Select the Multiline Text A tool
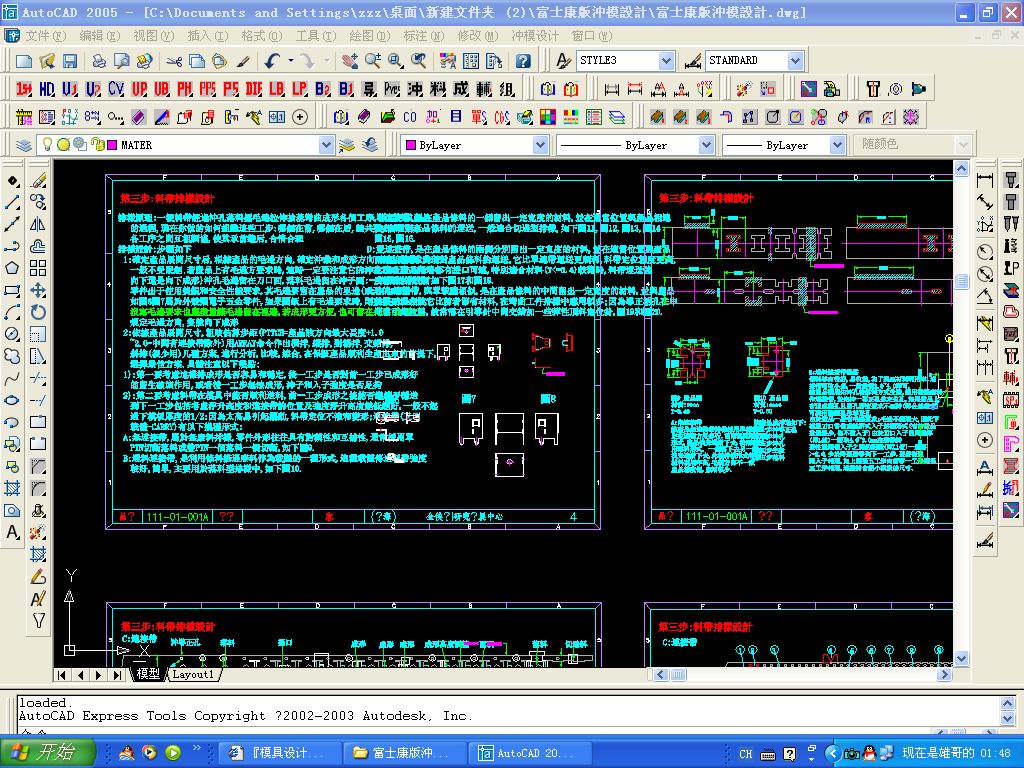 coord(12,532)
